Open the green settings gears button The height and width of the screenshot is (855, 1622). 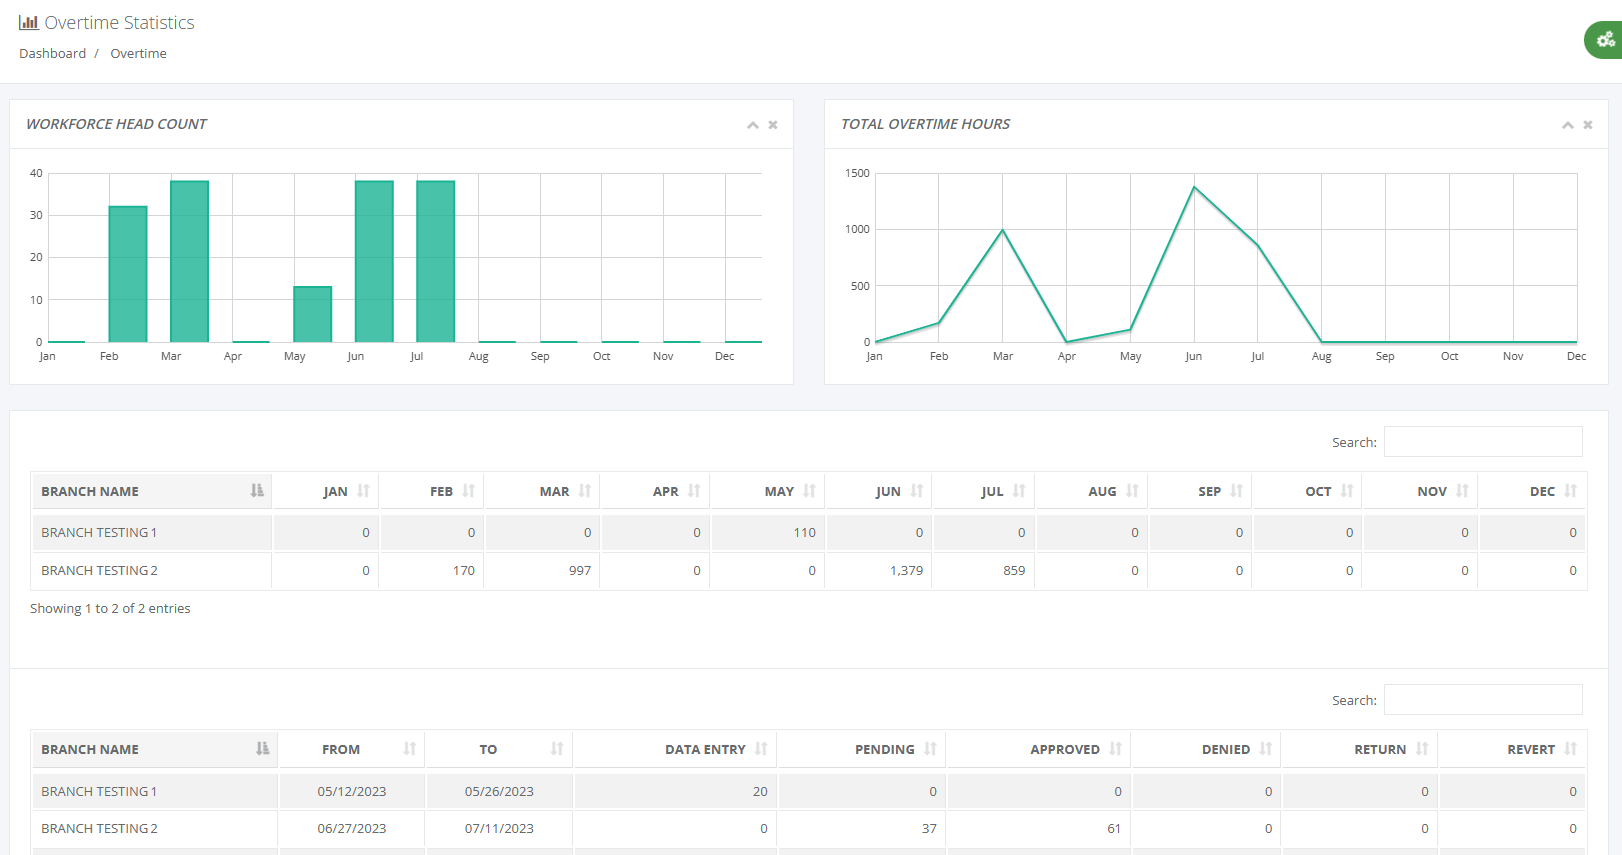1604,40
